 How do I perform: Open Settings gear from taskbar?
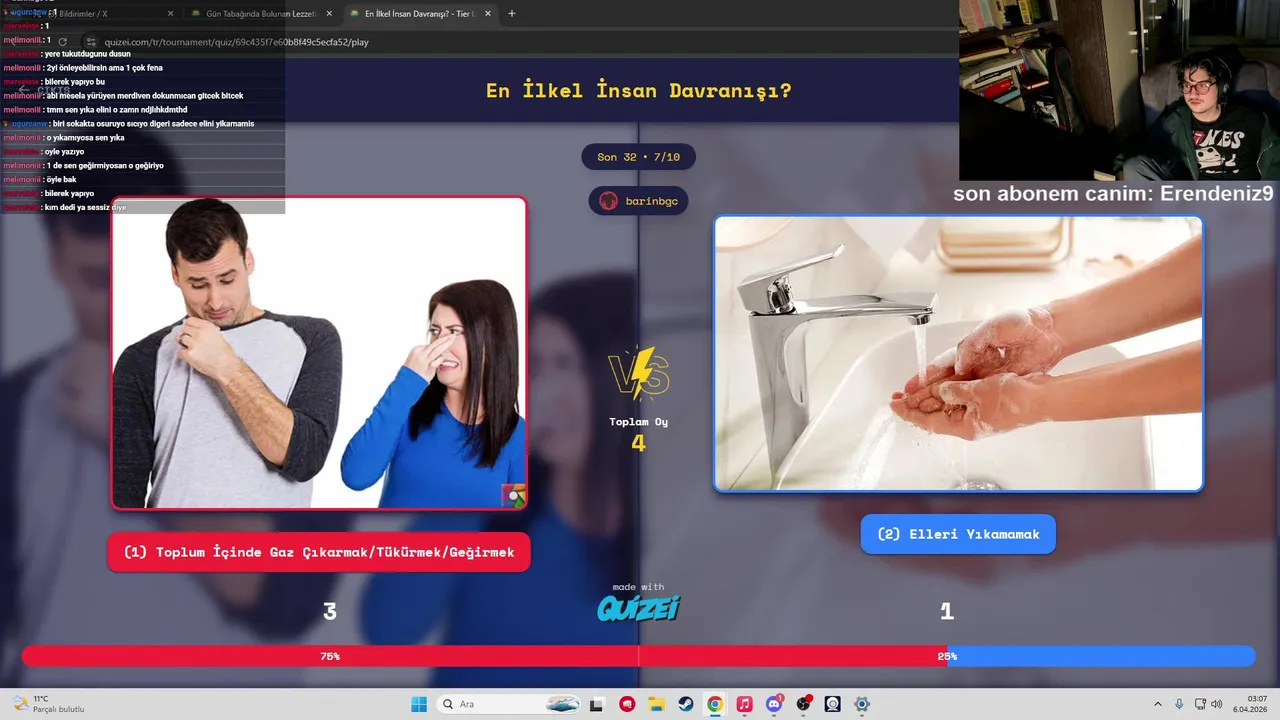pos(862,704)
